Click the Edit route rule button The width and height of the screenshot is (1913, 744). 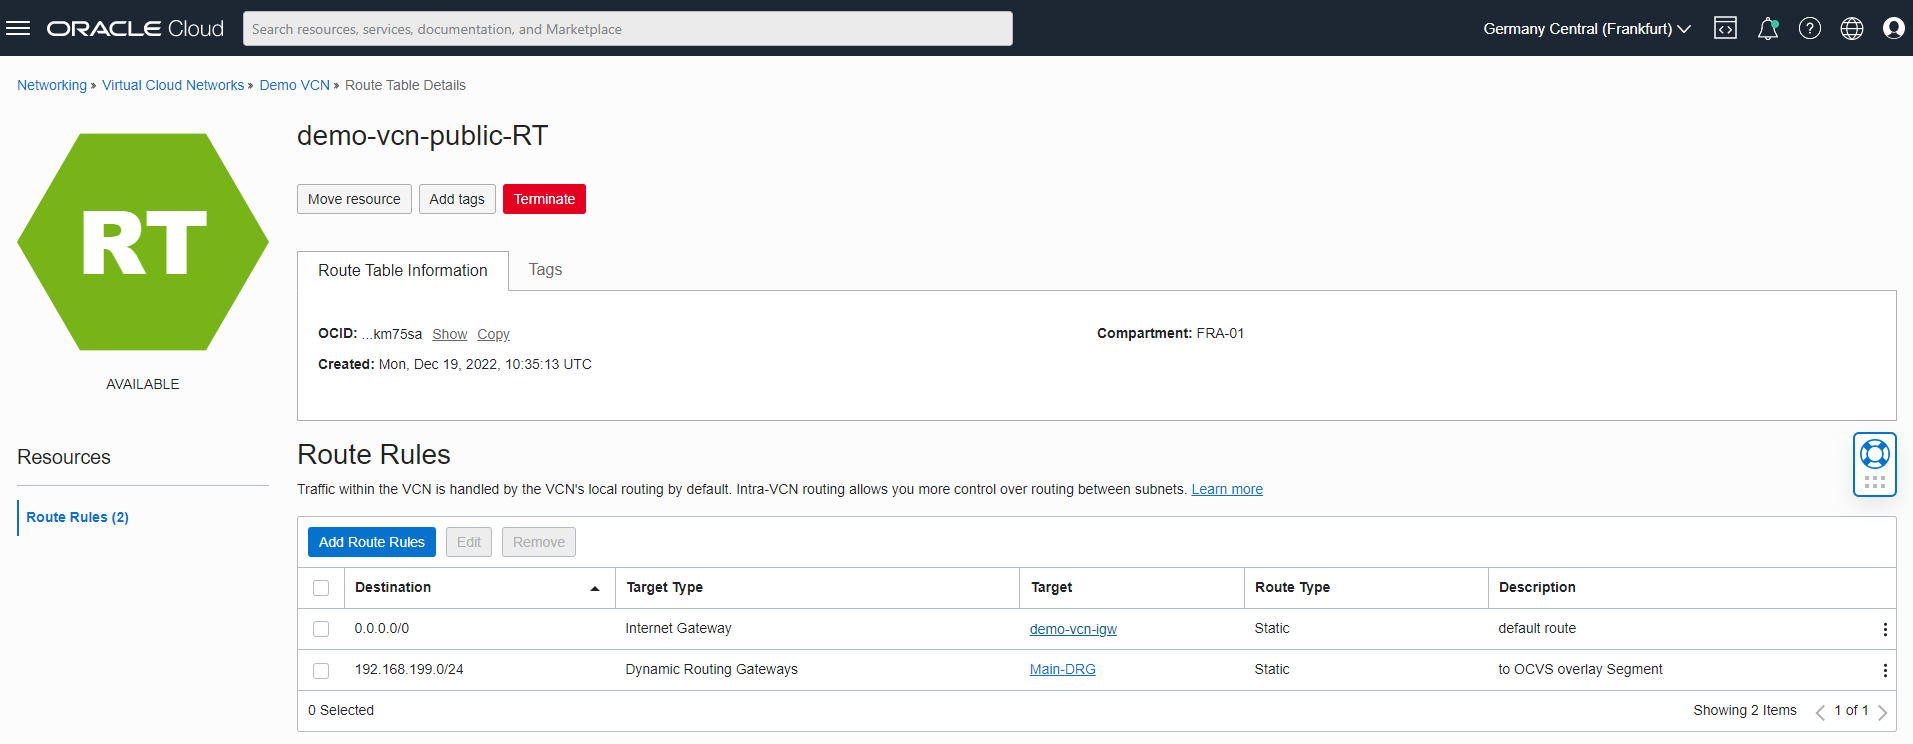click(x=469, y=542)
